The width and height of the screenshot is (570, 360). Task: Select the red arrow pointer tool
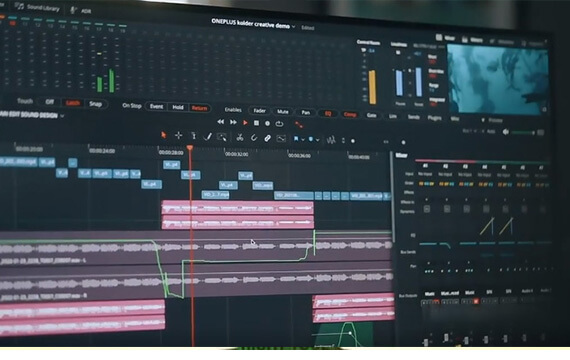click(x=164, y=135)
